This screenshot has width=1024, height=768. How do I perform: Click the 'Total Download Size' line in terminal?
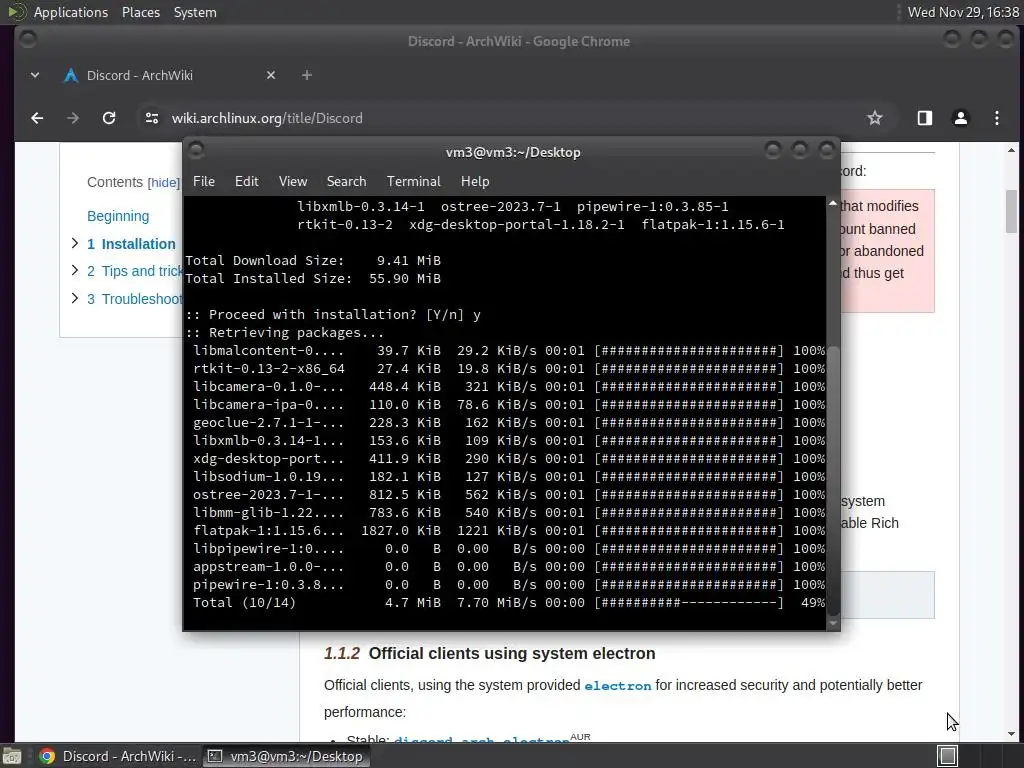click(313, 261)
